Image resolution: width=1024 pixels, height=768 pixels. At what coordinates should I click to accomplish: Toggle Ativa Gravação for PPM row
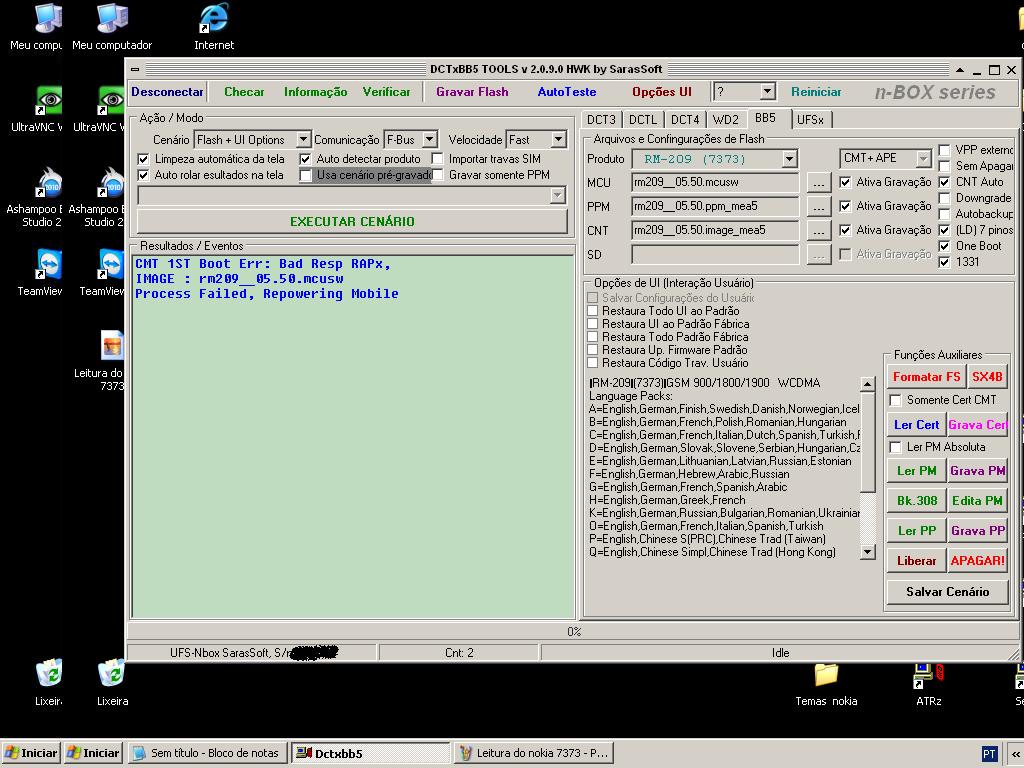[846, 206]
